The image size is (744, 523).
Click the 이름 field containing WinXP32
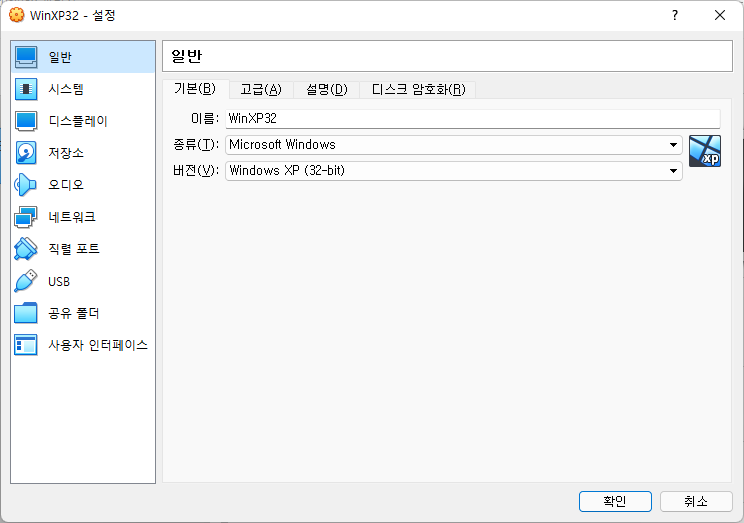(x=473, y=119)
